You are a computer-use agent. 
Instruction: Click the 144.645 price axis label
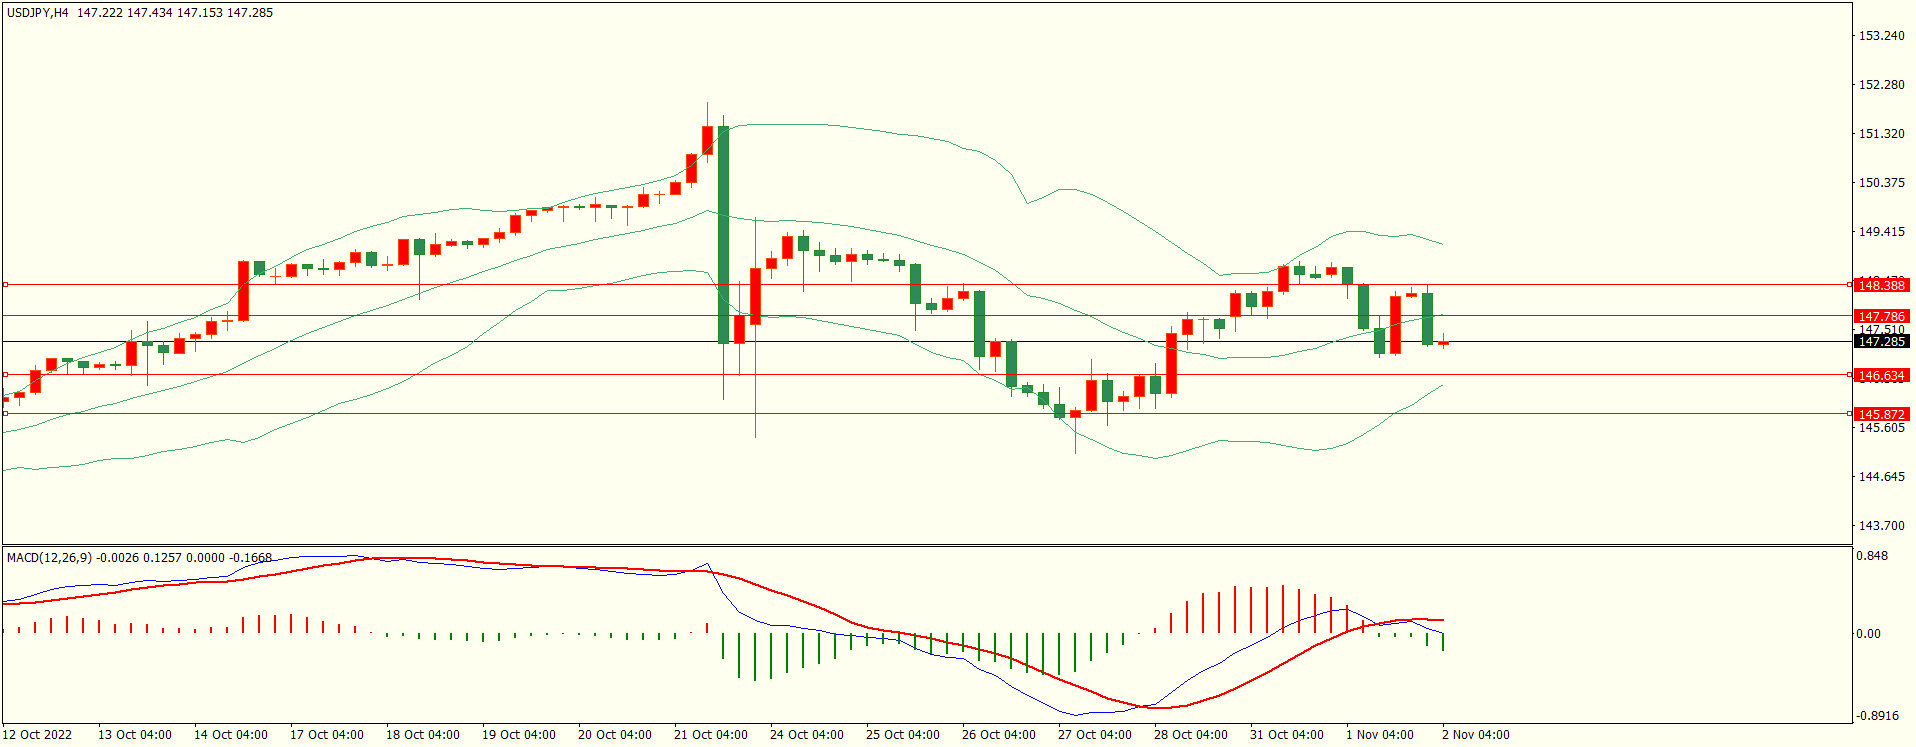[1881, 477]
